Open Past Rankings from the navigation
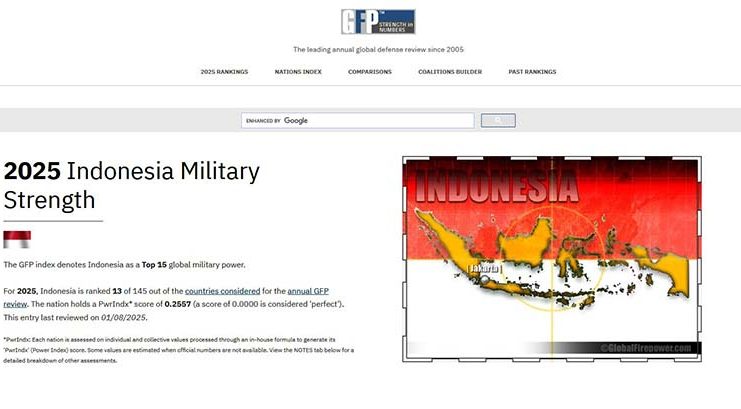Screen dimensions: 741x409 pos(532,72)
